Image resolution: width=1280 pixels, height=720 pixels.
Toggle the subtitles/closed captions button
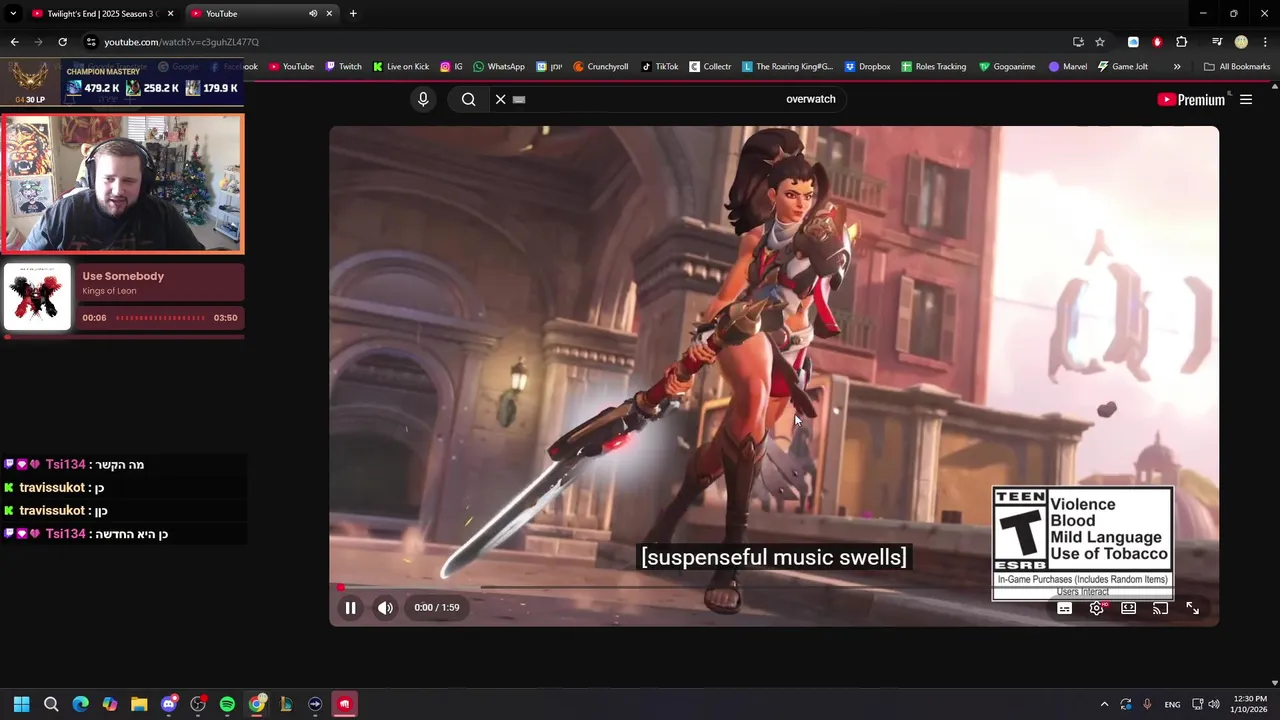click(x=1065, y=608)
